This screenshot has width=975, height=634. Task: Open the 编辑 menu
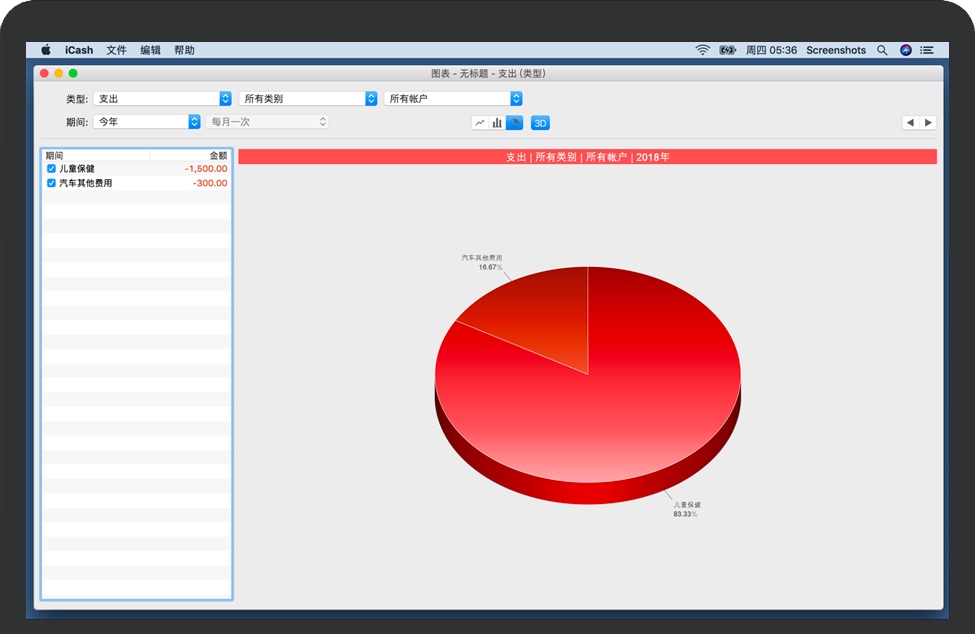point(150,50)
